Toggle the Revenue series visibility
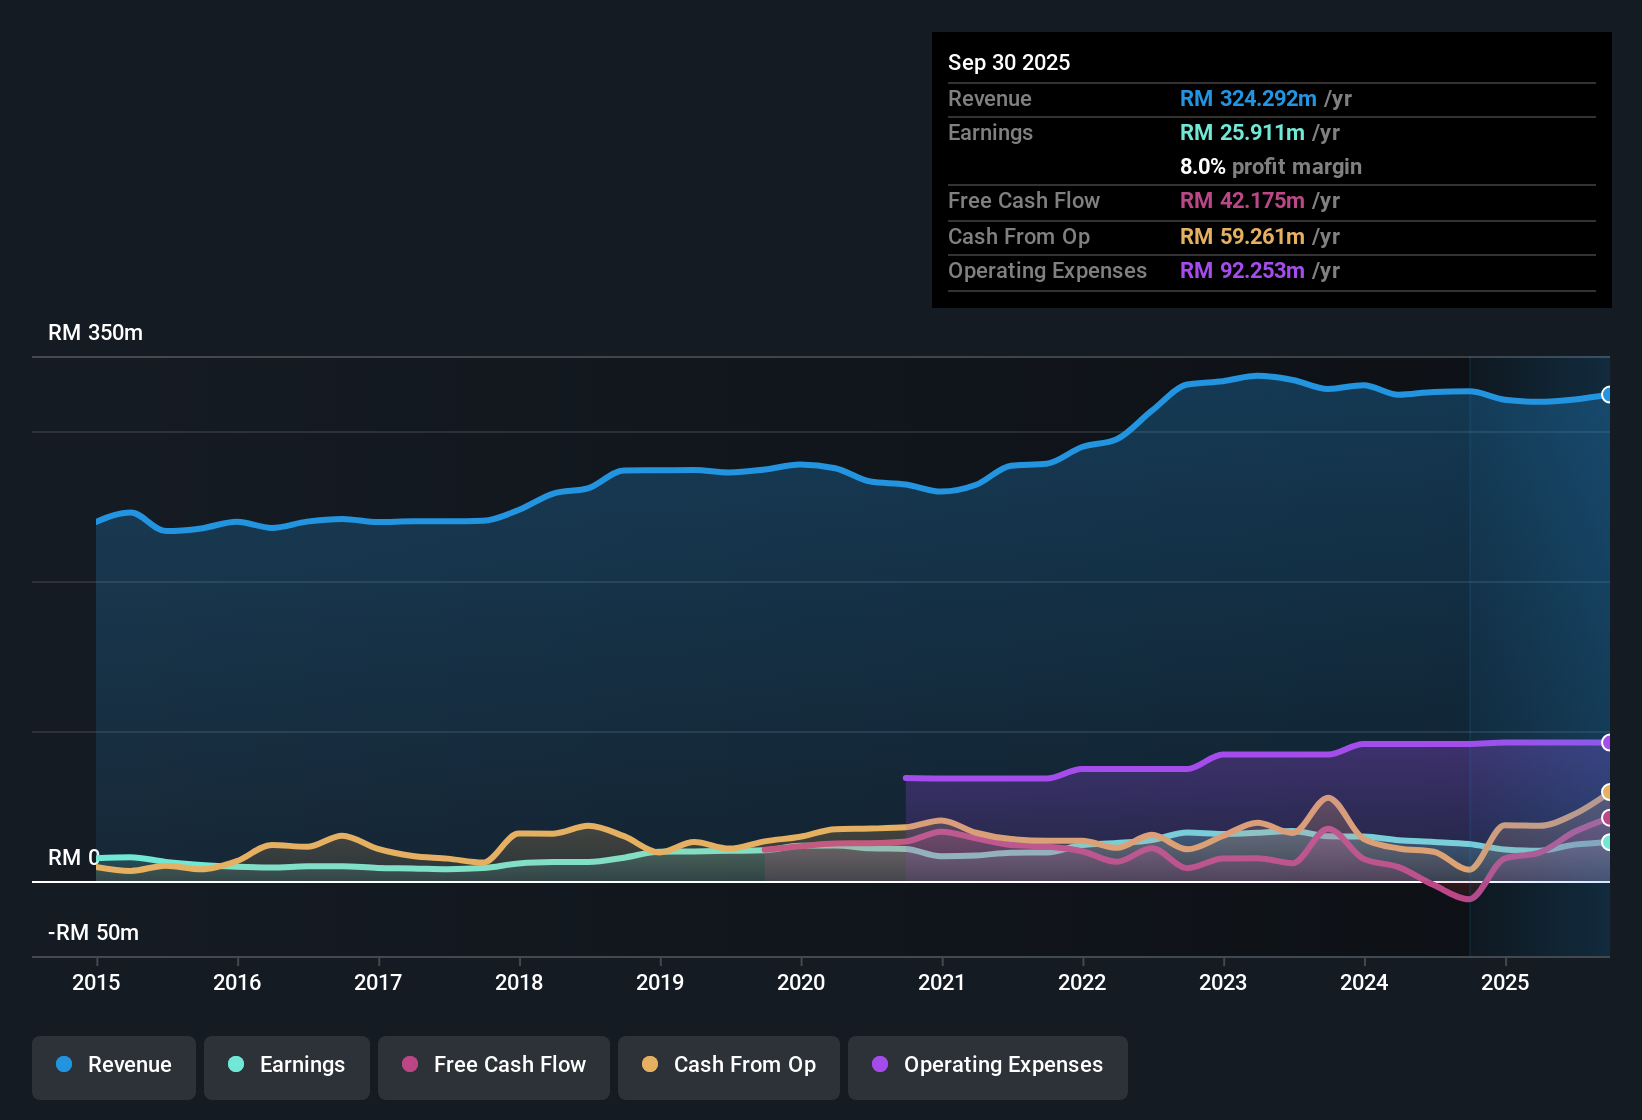Image resolution: width=1642 pixels, height=1120 pixels. (113, 1065)
